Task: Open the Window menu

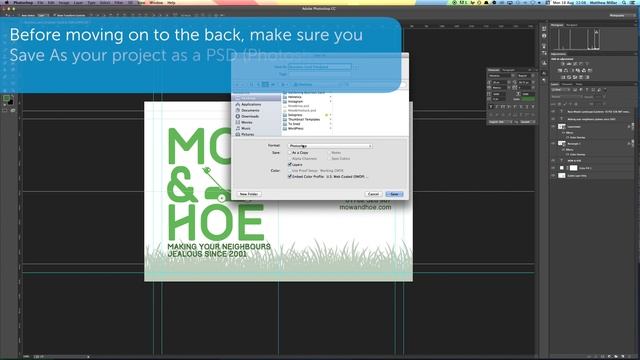Action: coord(156,2)
